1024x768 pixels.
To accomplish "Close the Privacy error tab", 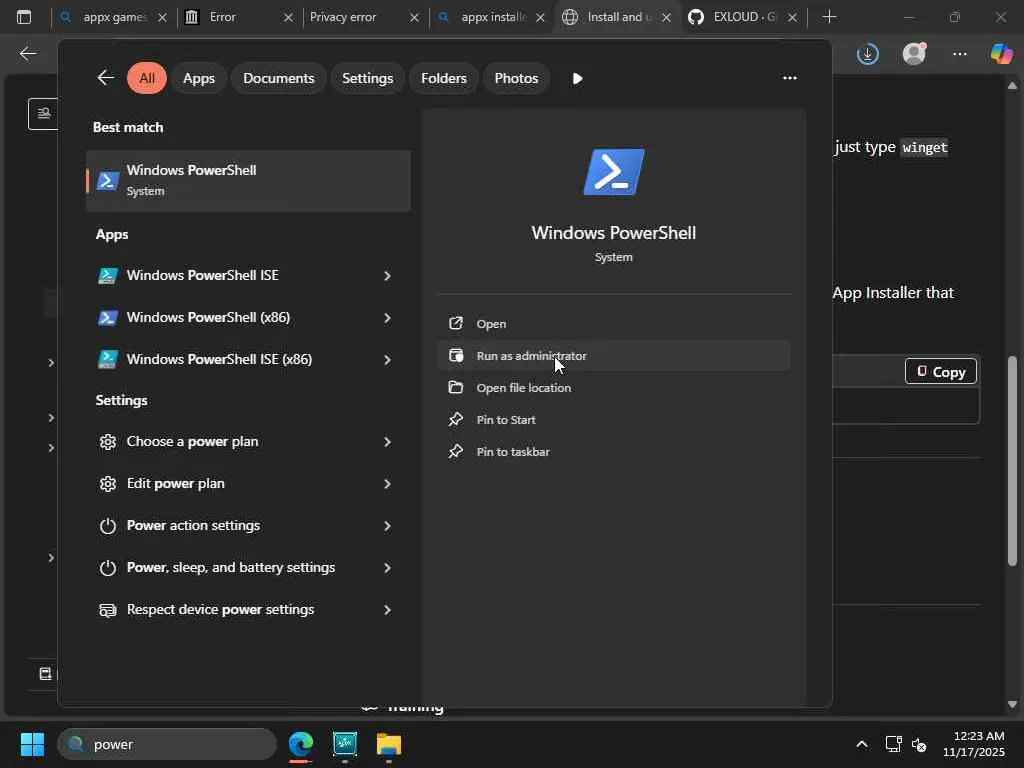I will pyautogui.click(x=414, y=18).
